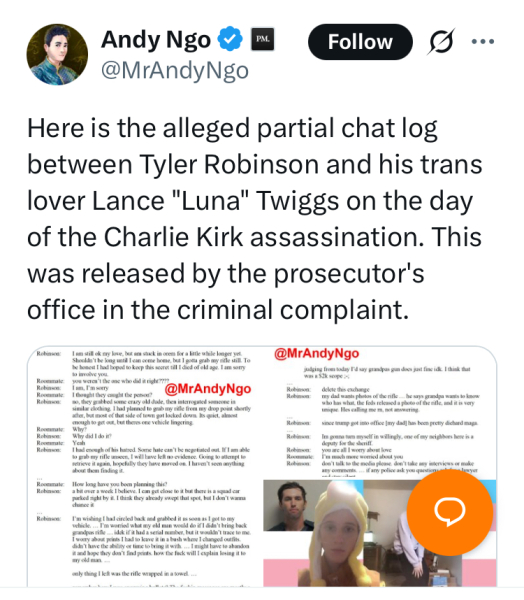The image size is (524, 600).
Task: Follow the Andy Ngo account
Action: click(360, 41)
